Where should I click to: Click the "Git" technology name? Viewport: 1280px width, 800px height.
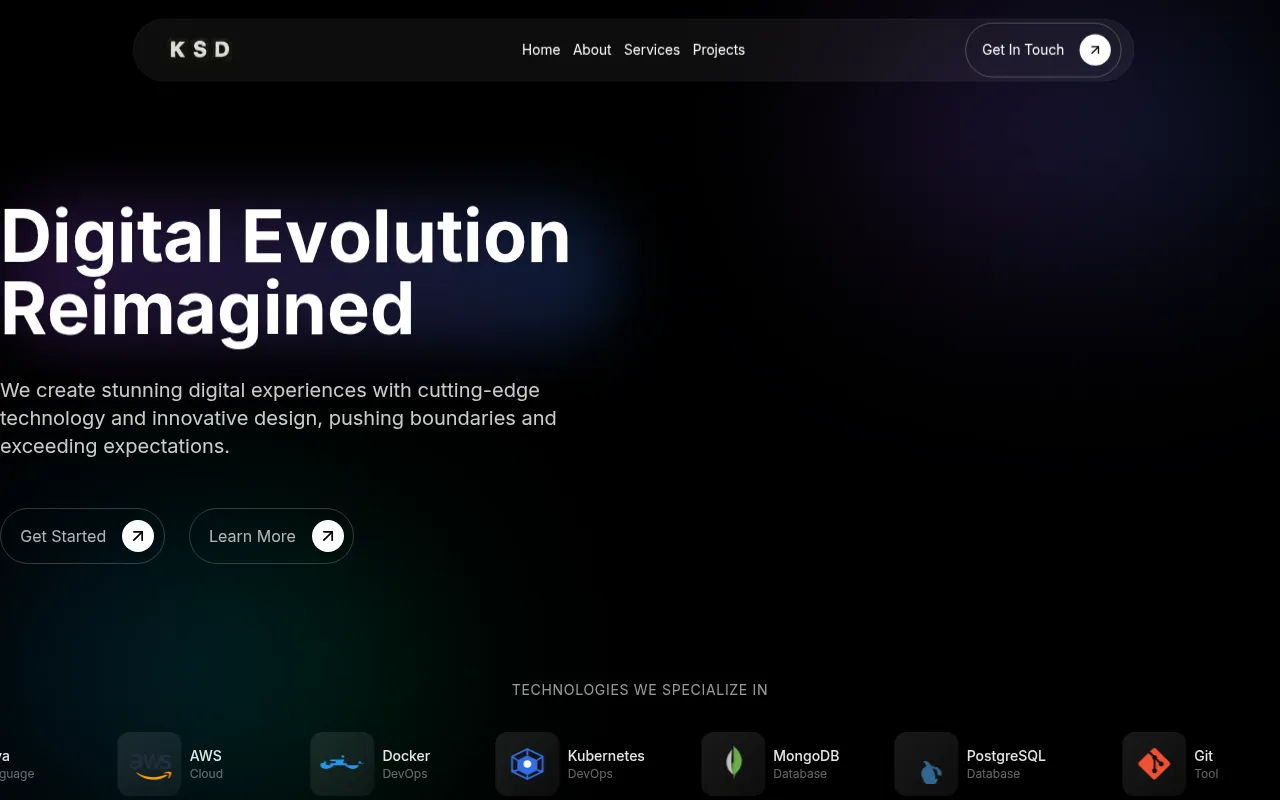tap(1204, 756)
